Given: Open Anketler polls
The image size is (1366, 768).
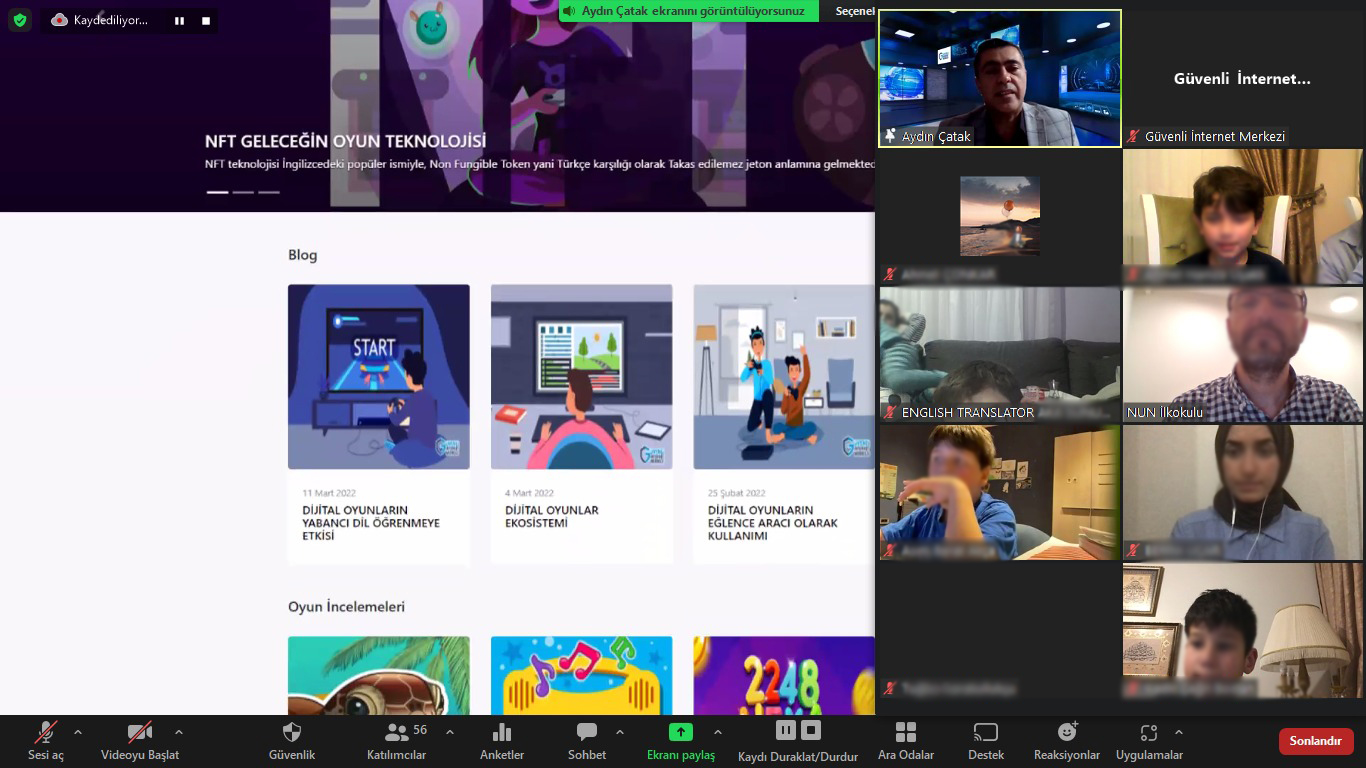Looking at the screenshot, I should pyautogui.click(x=502, y=741).
